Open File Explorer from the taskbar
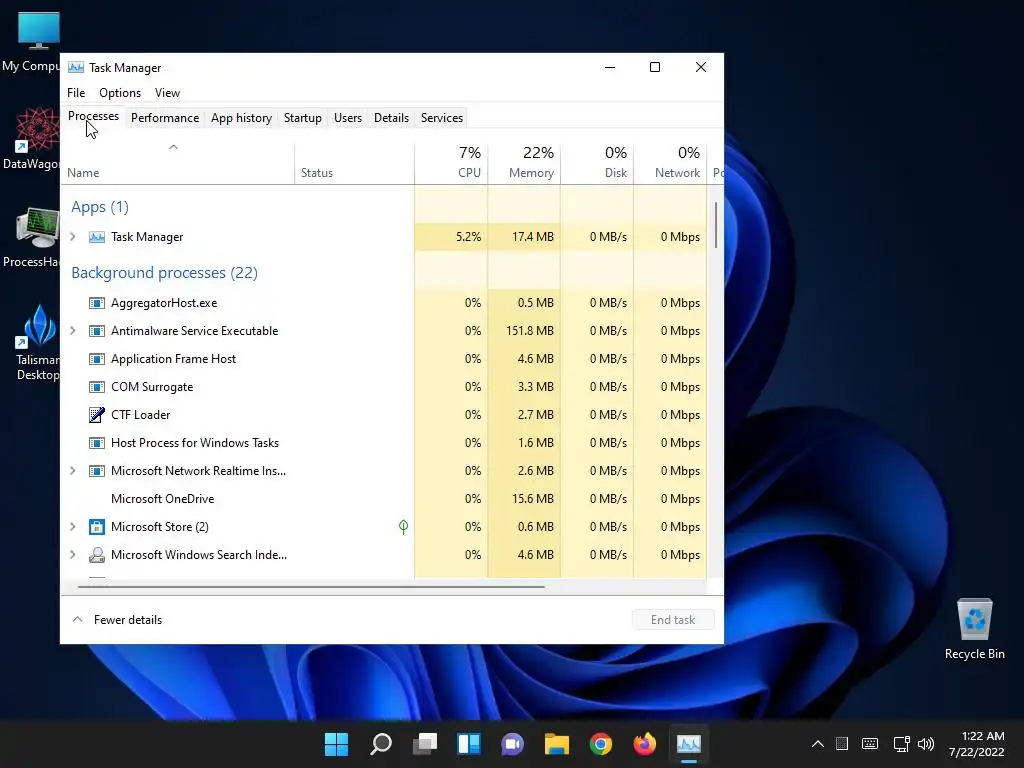The image size is (1024, 768). click(557, 744)
